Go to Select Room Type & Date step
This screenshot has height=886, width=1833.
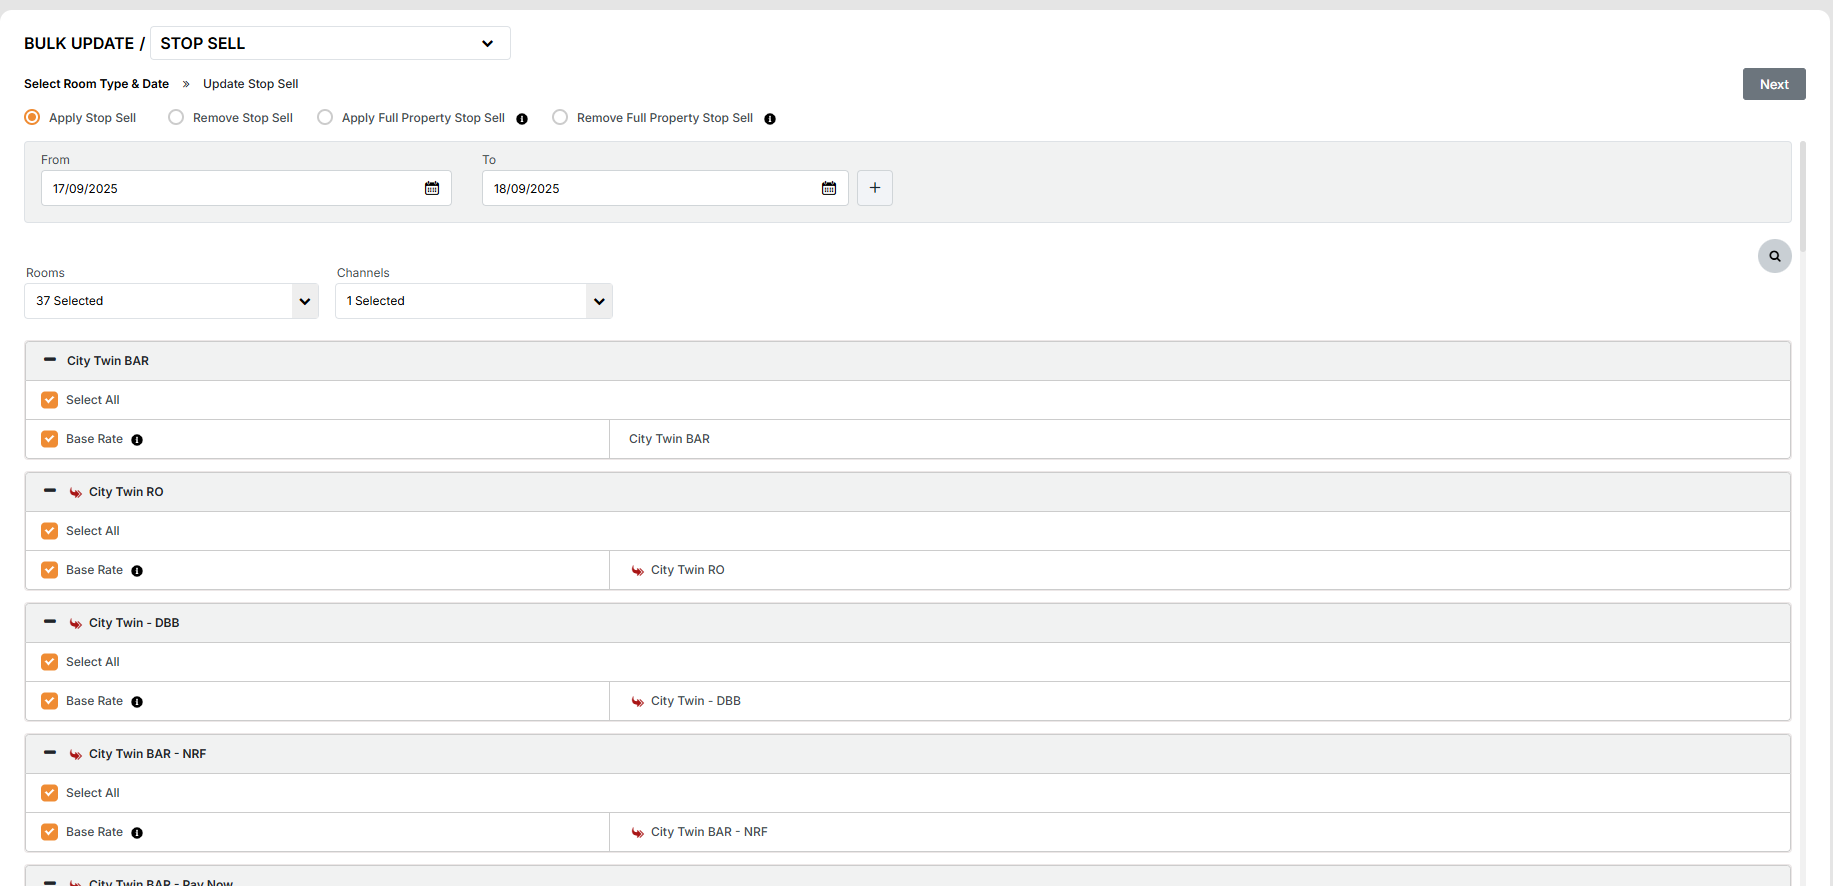pyautogui.click(x=96, y=84)
